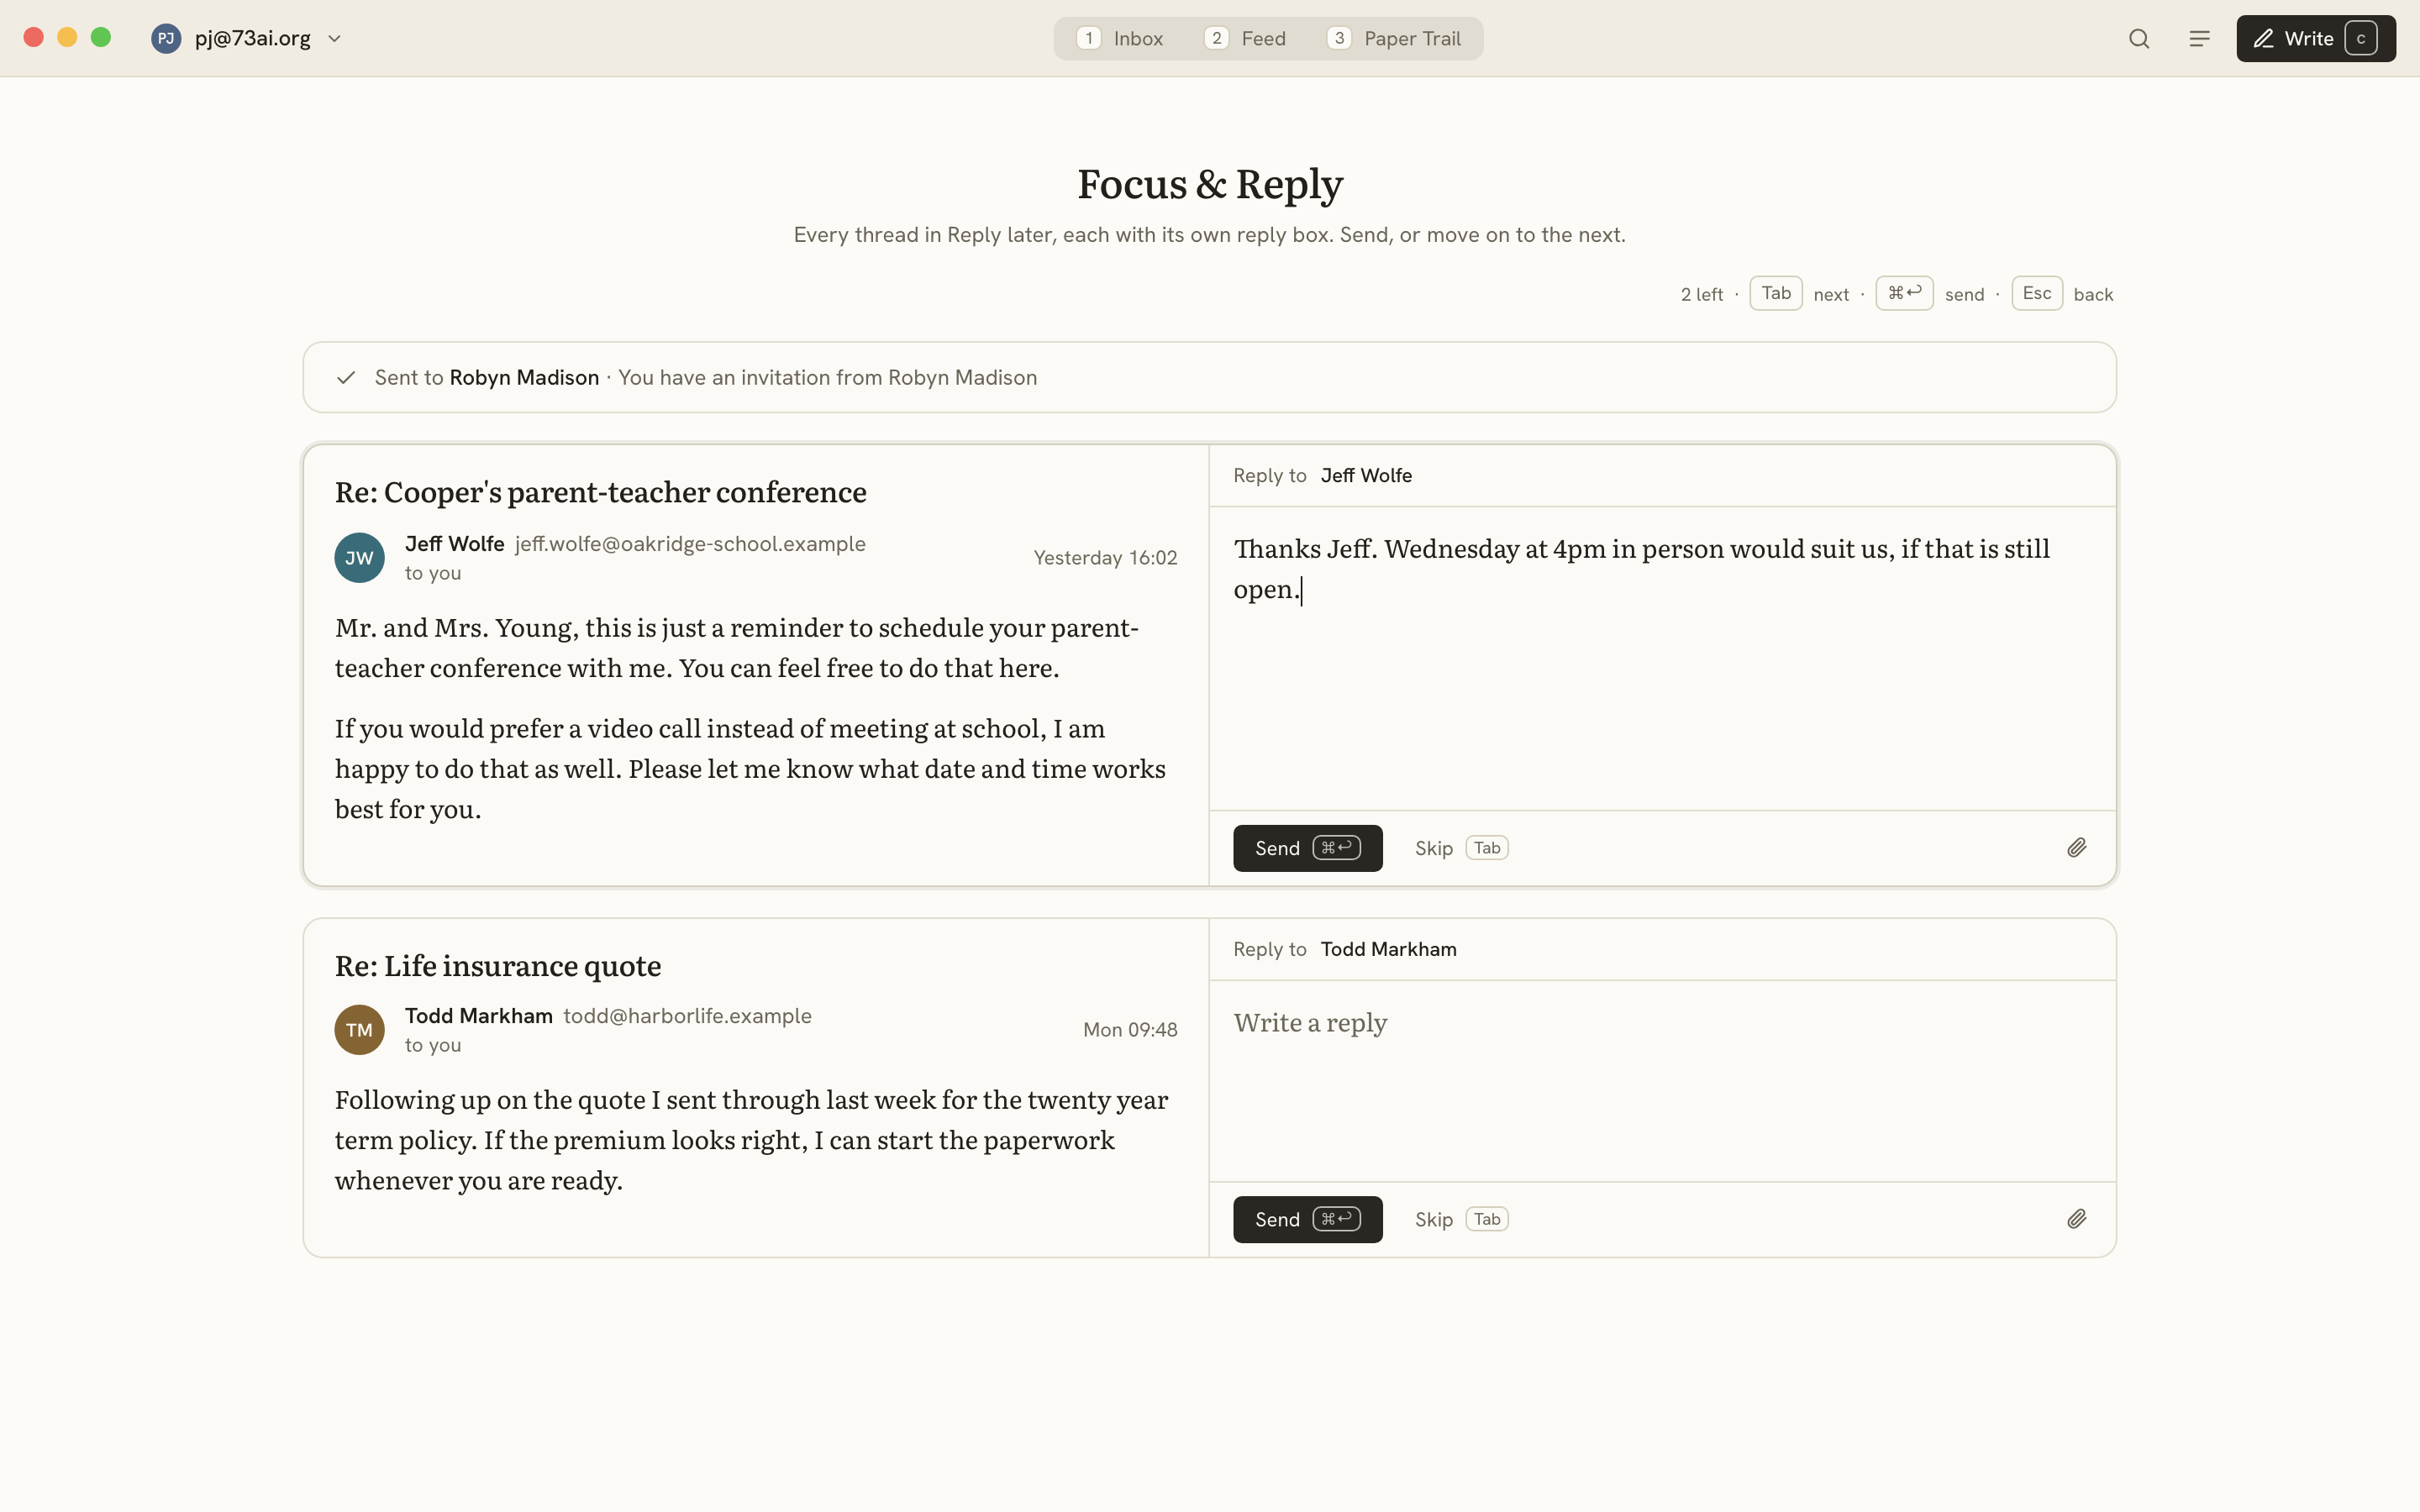Image resolution: width=2420 pixels, height=1512 pixels.
Task: Send the reply to Jeff Wolfe
Action: click(x=1308, y=848)
